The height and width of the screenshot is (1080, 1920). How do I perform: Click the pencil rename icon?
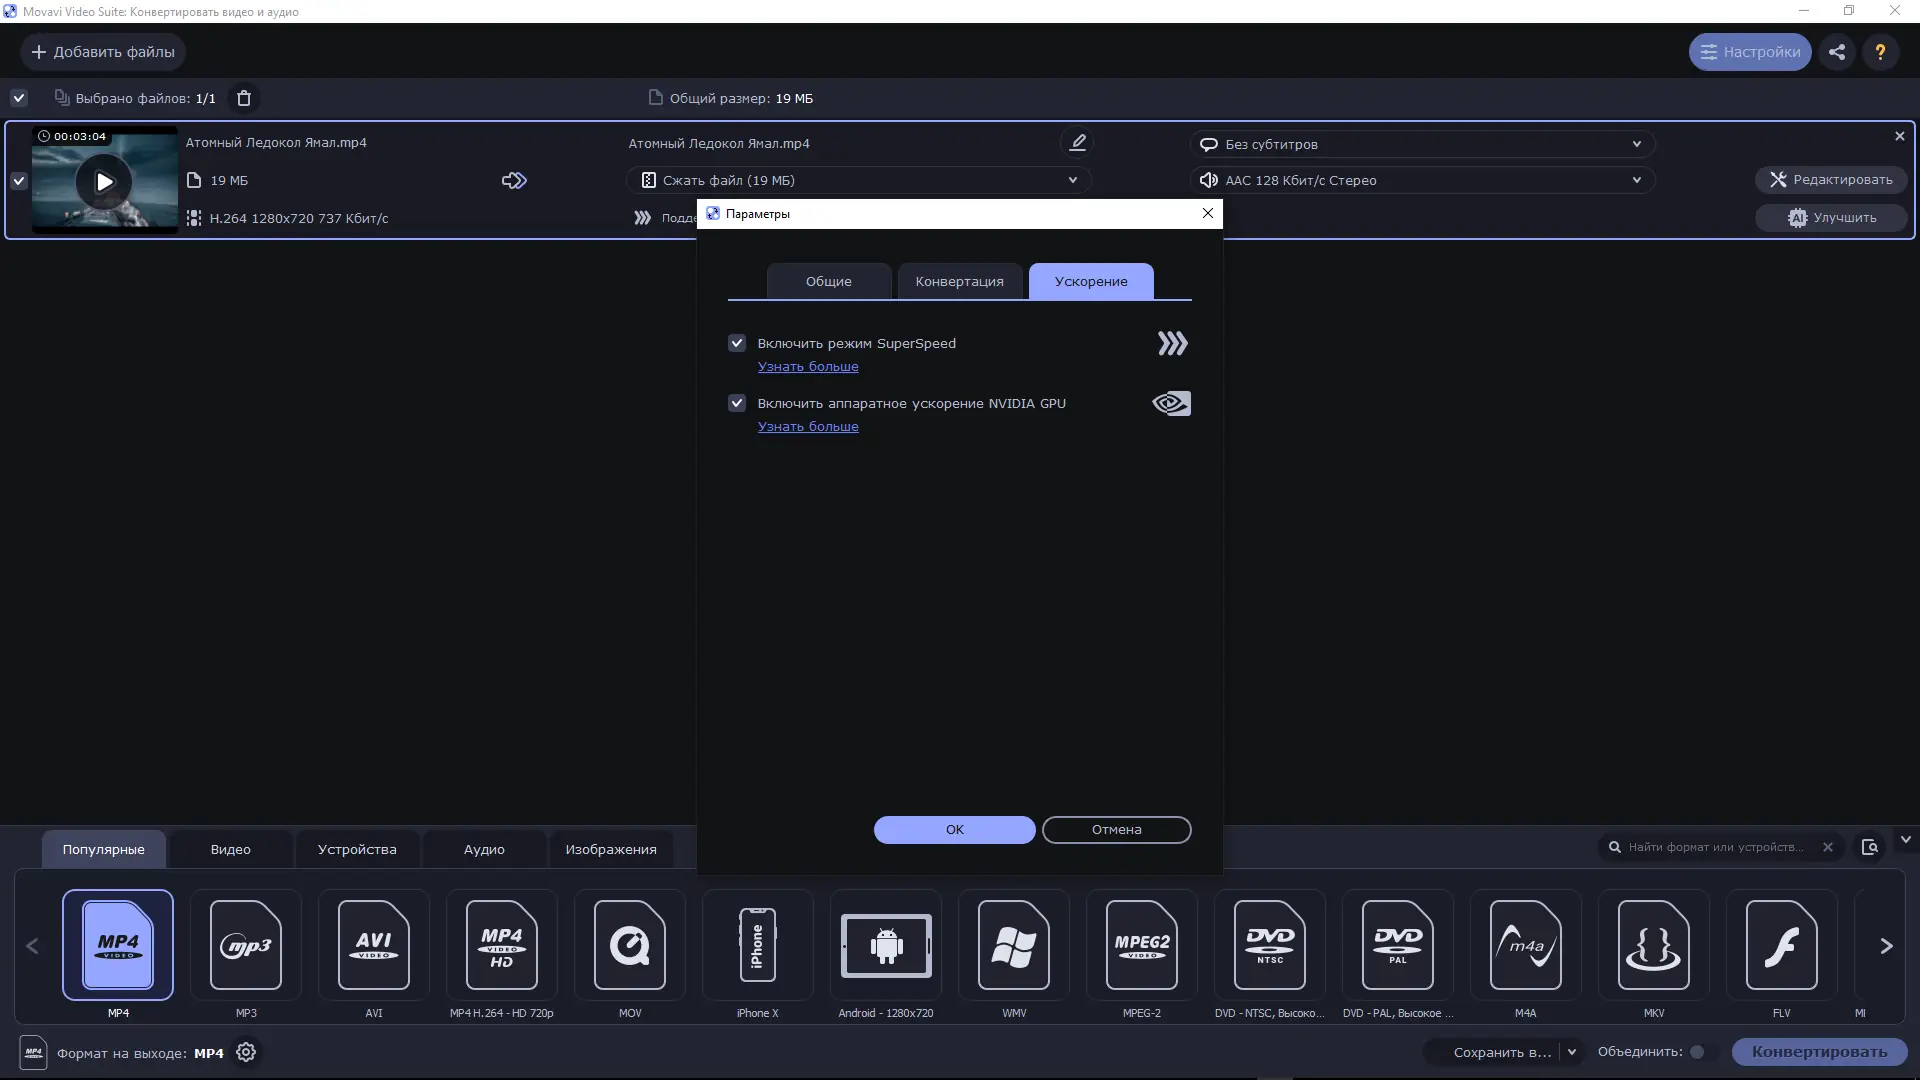(1077, 143)
